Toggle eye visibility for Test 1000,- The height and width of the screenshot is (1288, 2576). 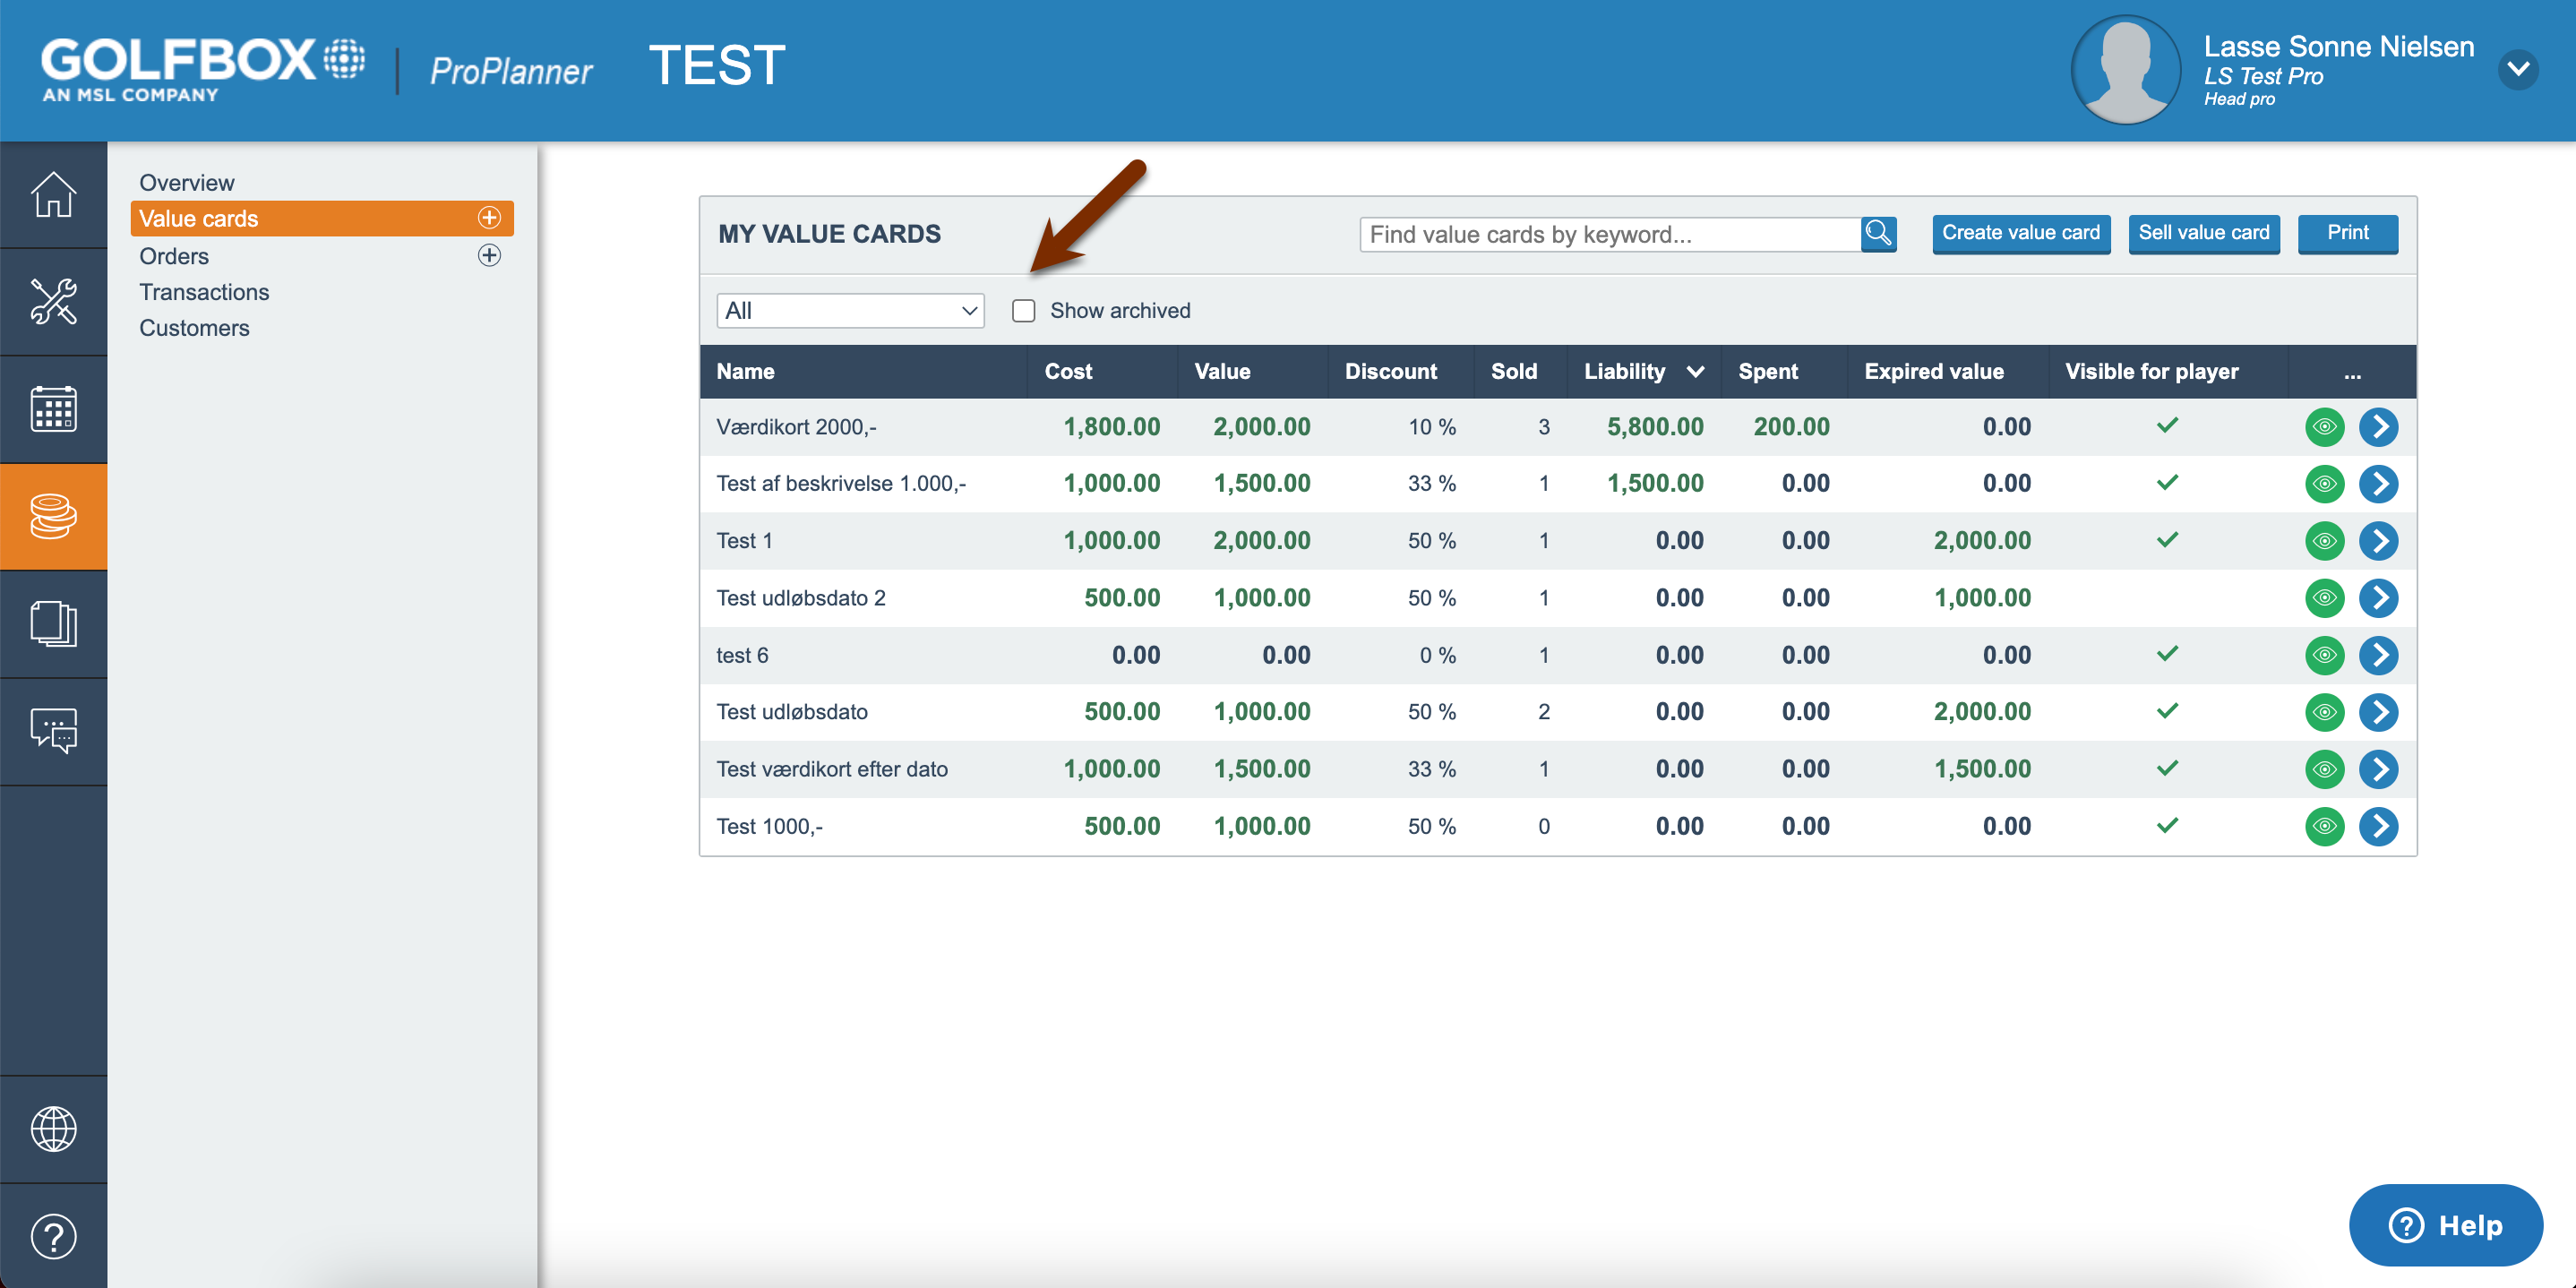pyautogui.click(x=2324, y=826)
